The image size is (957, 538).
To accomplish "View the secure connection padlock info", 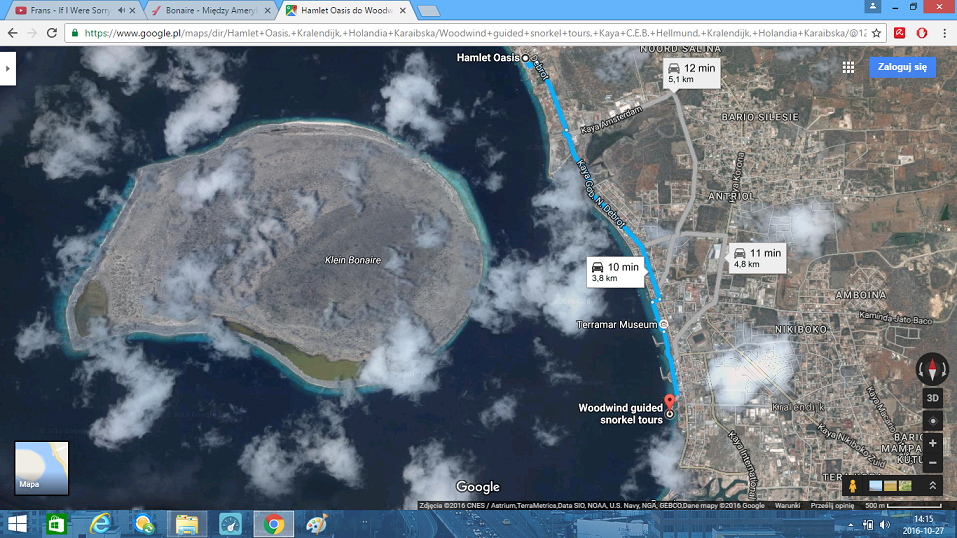I will [74, 33].
